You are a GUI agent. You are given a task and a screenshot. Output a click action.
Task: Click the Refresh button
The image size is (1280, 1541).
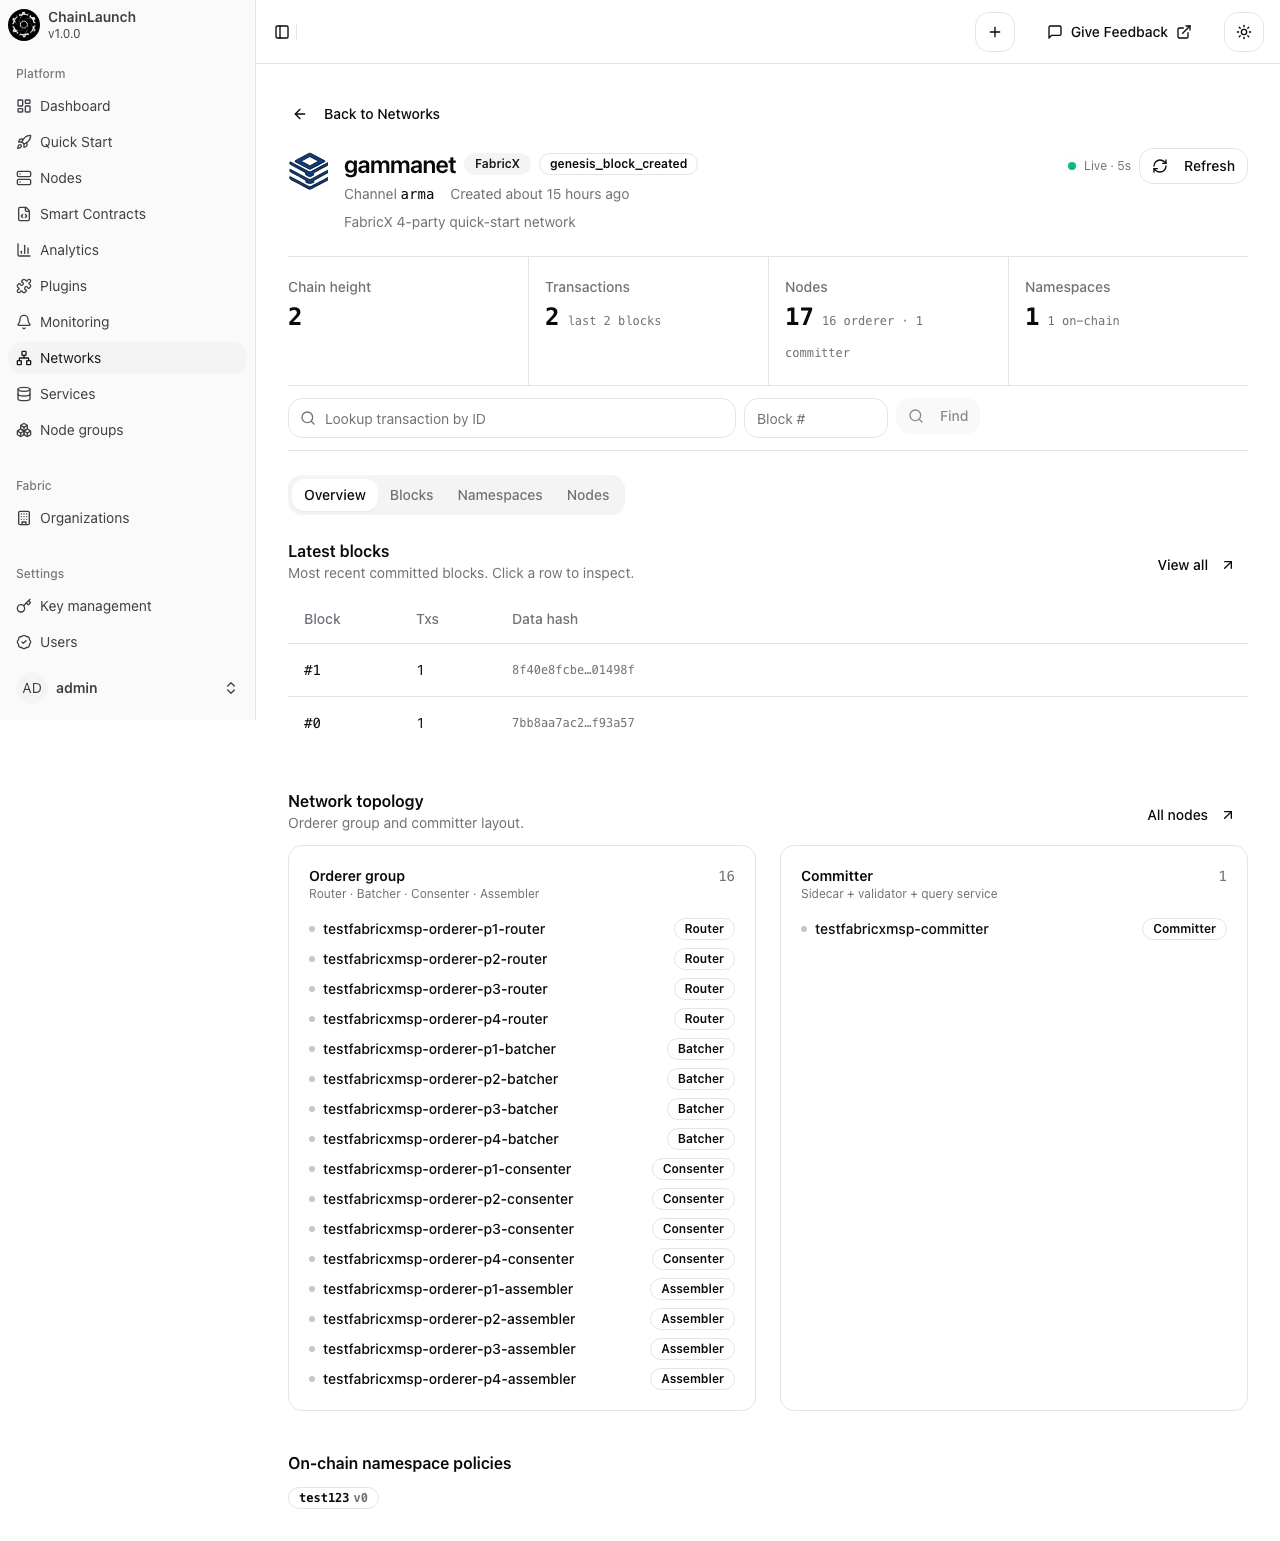[1193, 166]
